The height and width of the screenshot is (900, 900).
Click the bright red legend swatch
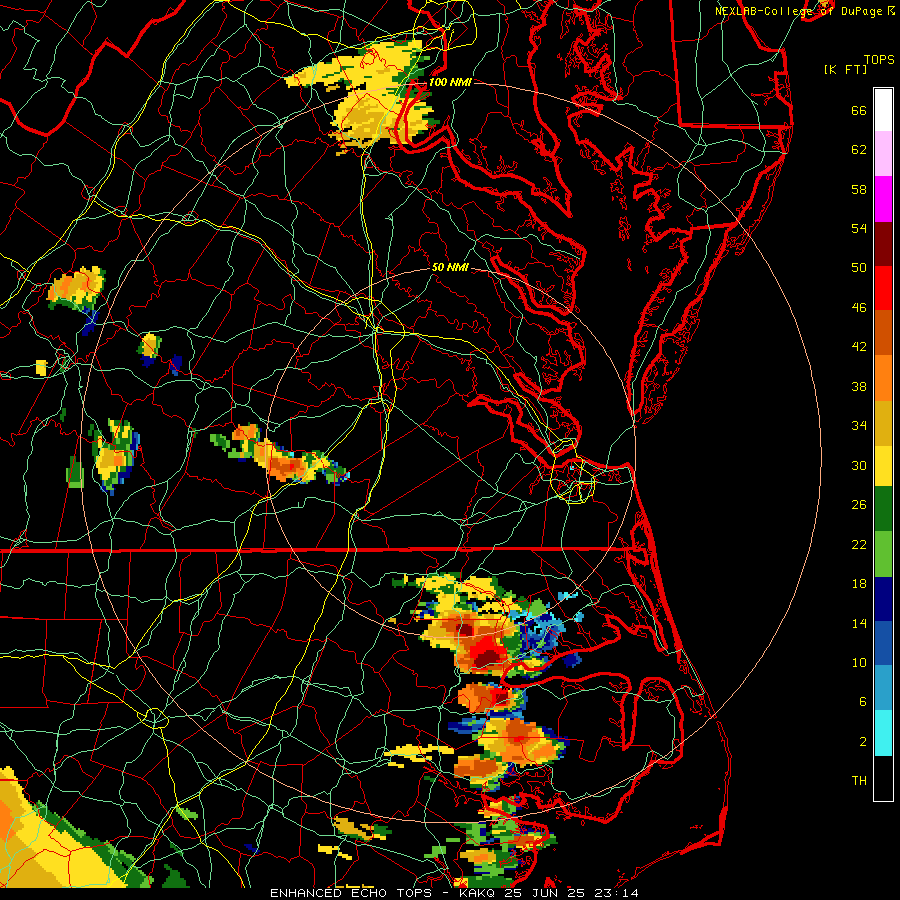(883, 288)
